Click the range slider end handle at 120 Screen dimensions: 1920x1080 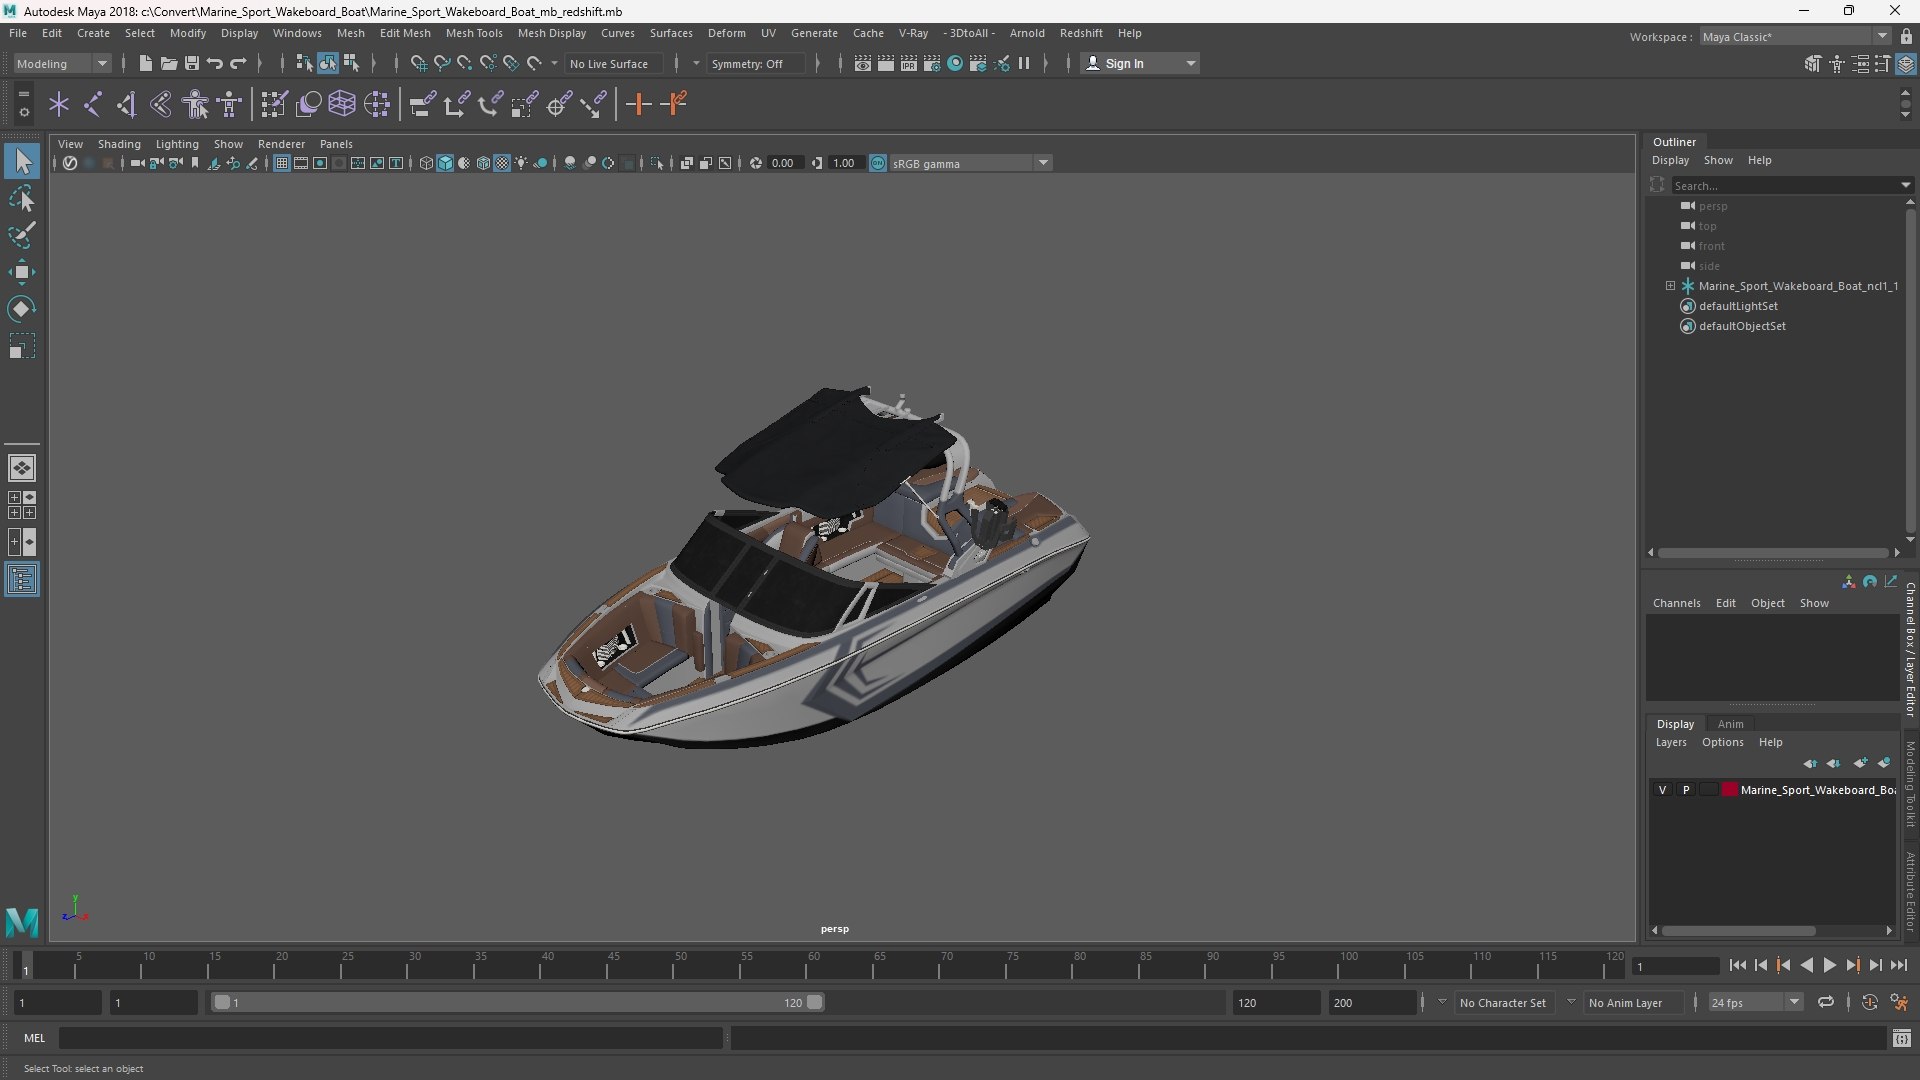tap(815, 1002)
